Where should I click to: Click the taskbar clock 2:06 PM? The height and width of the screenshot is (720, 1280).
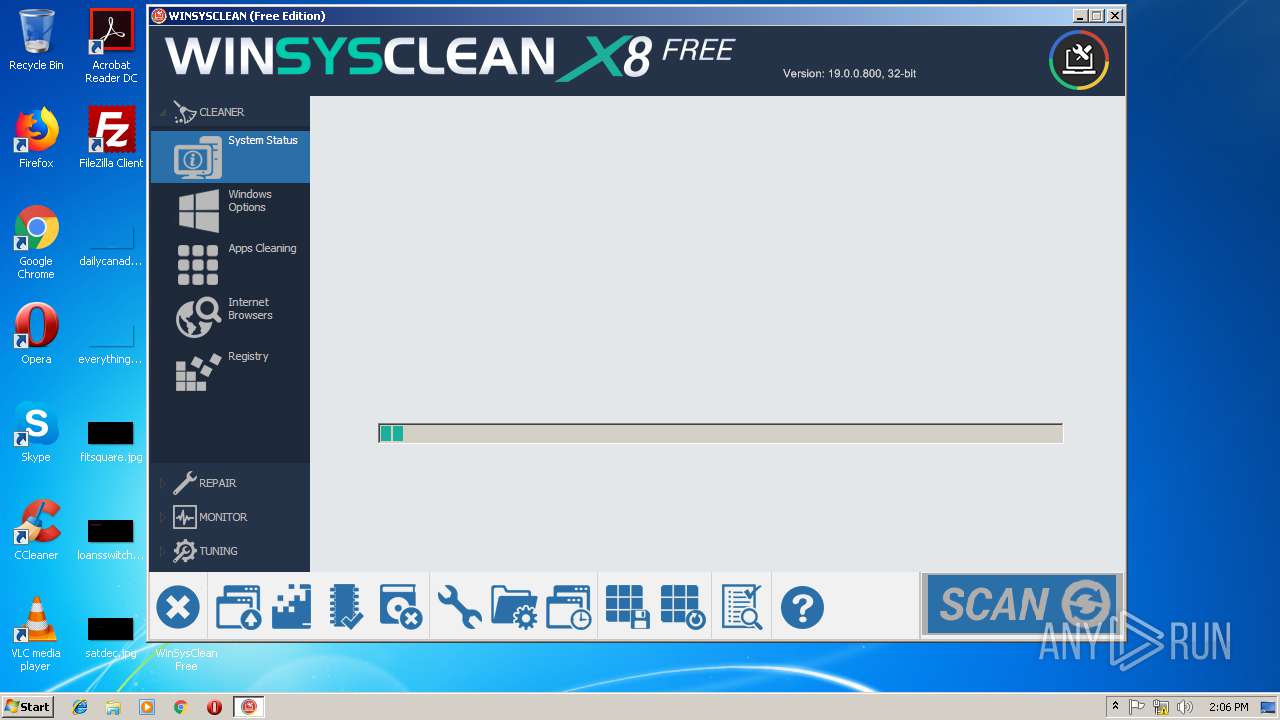pos(1228,707)
